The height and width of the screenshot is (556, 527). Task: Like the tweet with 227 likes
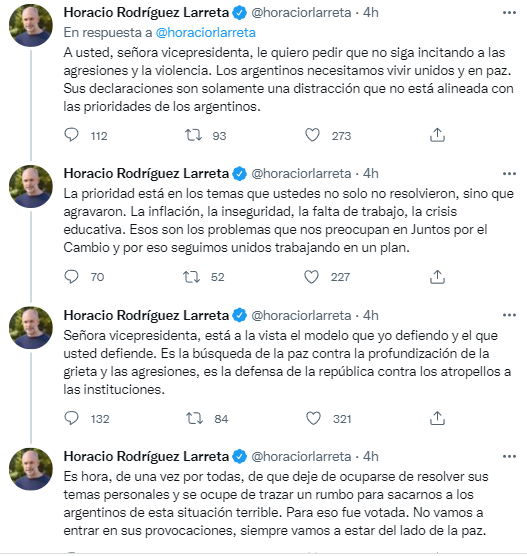pyautogui.click(x=311, y=277)
